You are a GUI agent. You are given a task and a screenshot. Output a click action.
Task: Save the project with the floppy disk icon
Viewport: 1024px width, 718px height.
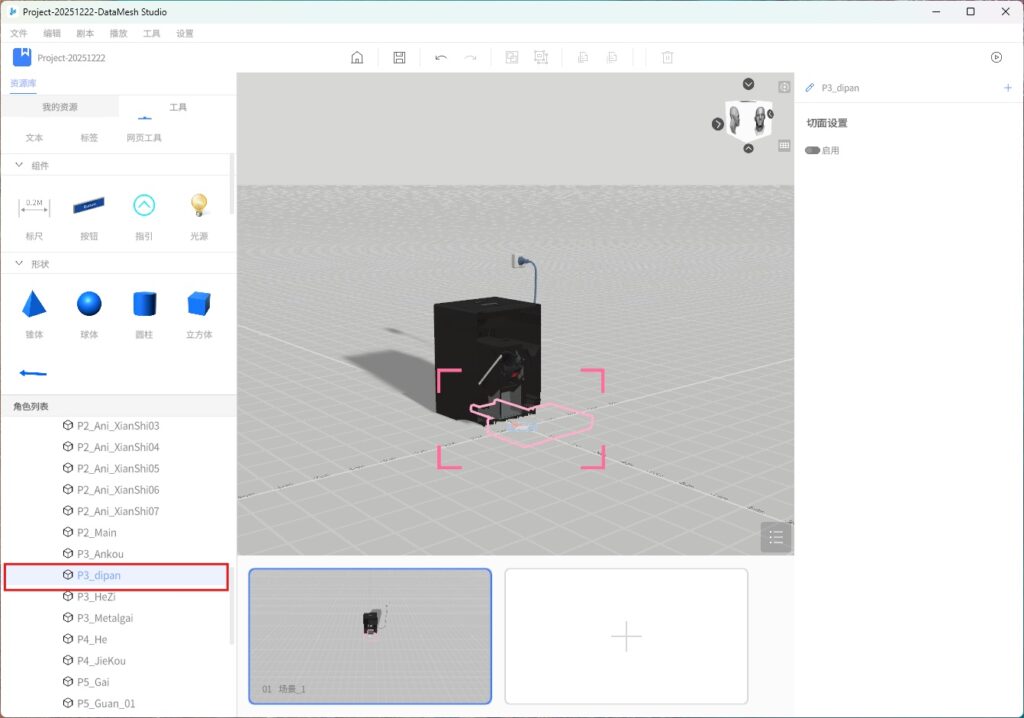click(x=399, y=58)
